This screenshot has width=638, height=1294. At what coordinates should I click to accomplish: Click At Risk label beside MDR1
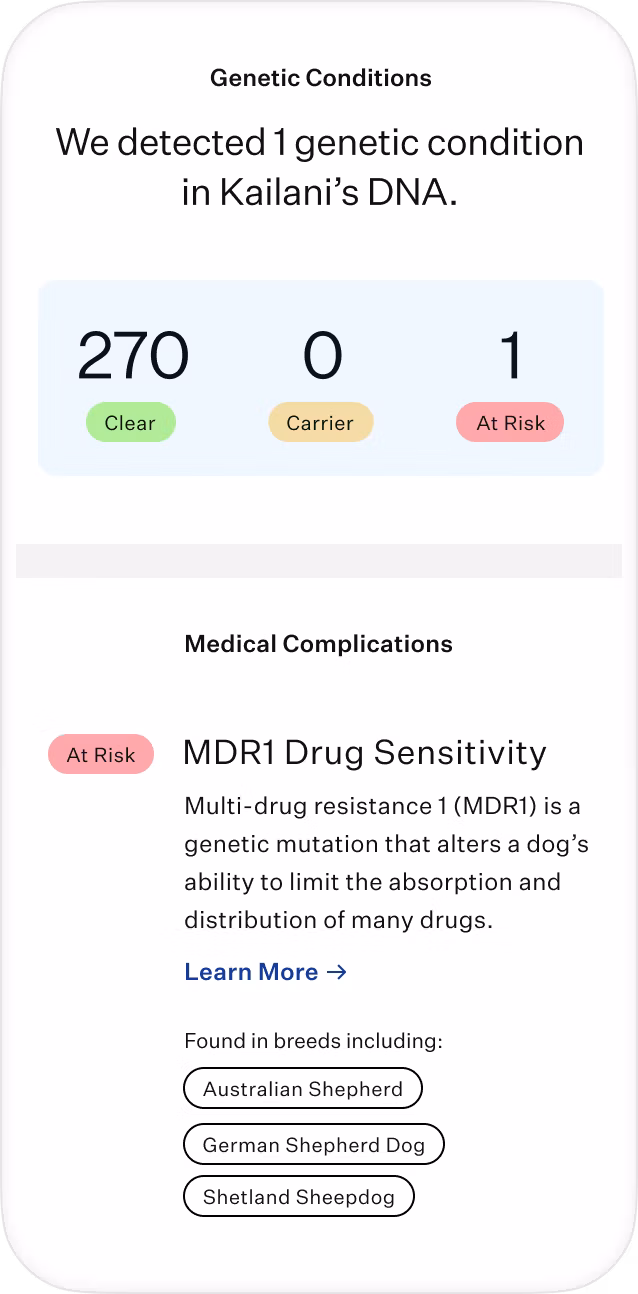pos(101,755)
